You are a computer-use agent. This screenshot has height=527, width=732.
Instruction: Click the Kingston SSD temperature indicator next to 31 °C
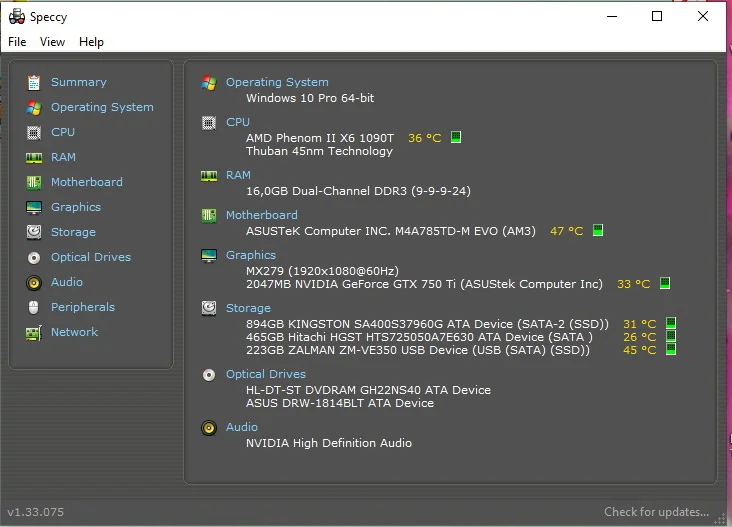click(671, 323)
